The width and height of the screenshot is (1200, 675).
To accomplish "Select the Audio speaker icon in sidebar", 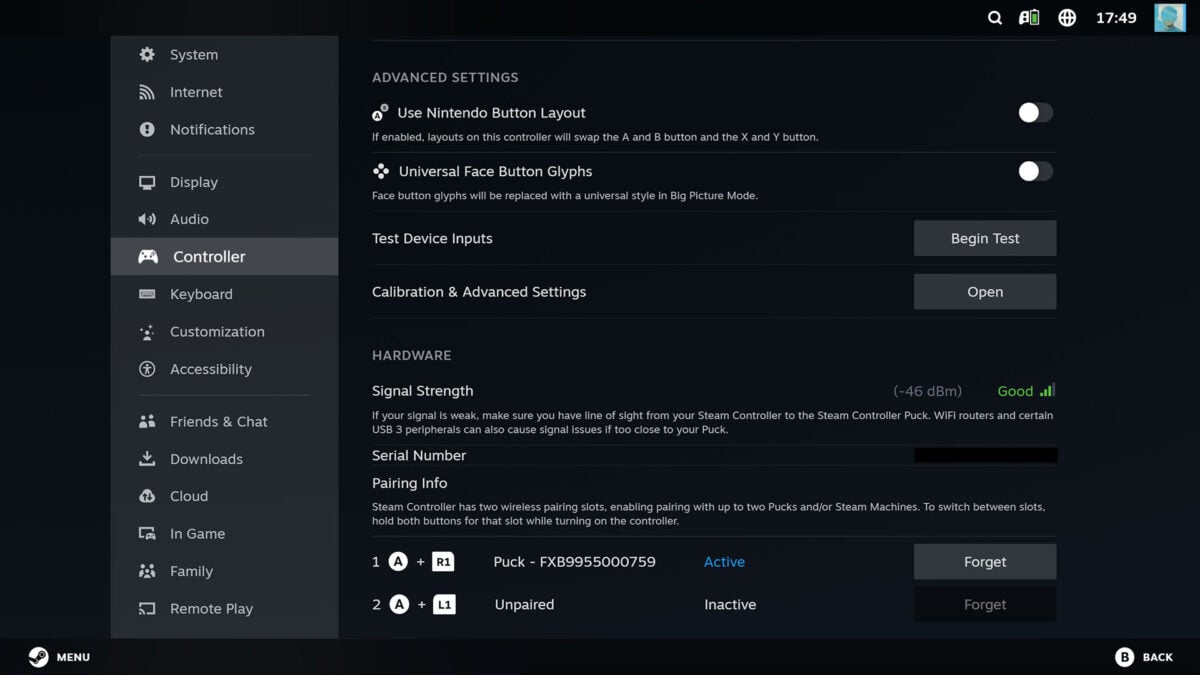I will tap(147, 219).
